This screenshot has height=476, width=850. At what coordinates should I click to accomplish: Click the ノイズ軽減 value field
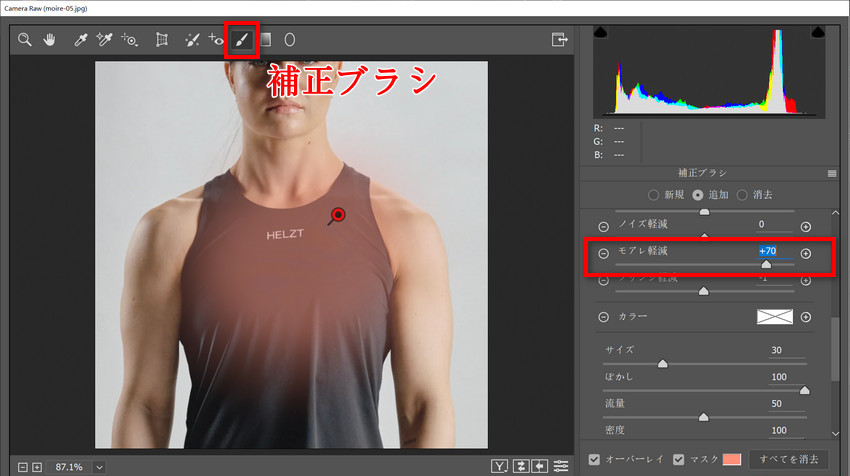click(775, 224)
